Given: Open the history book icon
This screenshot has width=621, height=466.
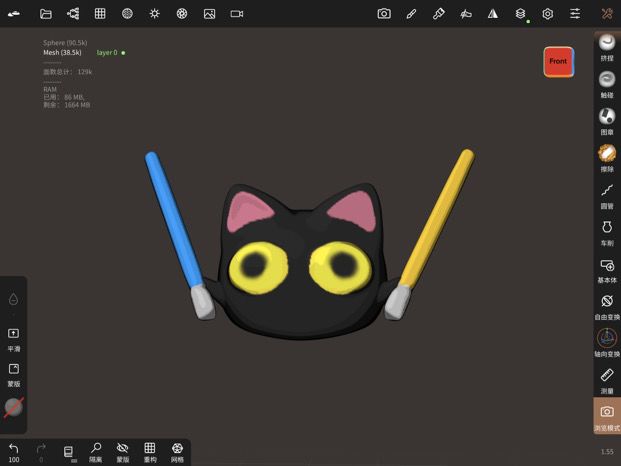Looking at the screenshot, I should coord(69,453).
